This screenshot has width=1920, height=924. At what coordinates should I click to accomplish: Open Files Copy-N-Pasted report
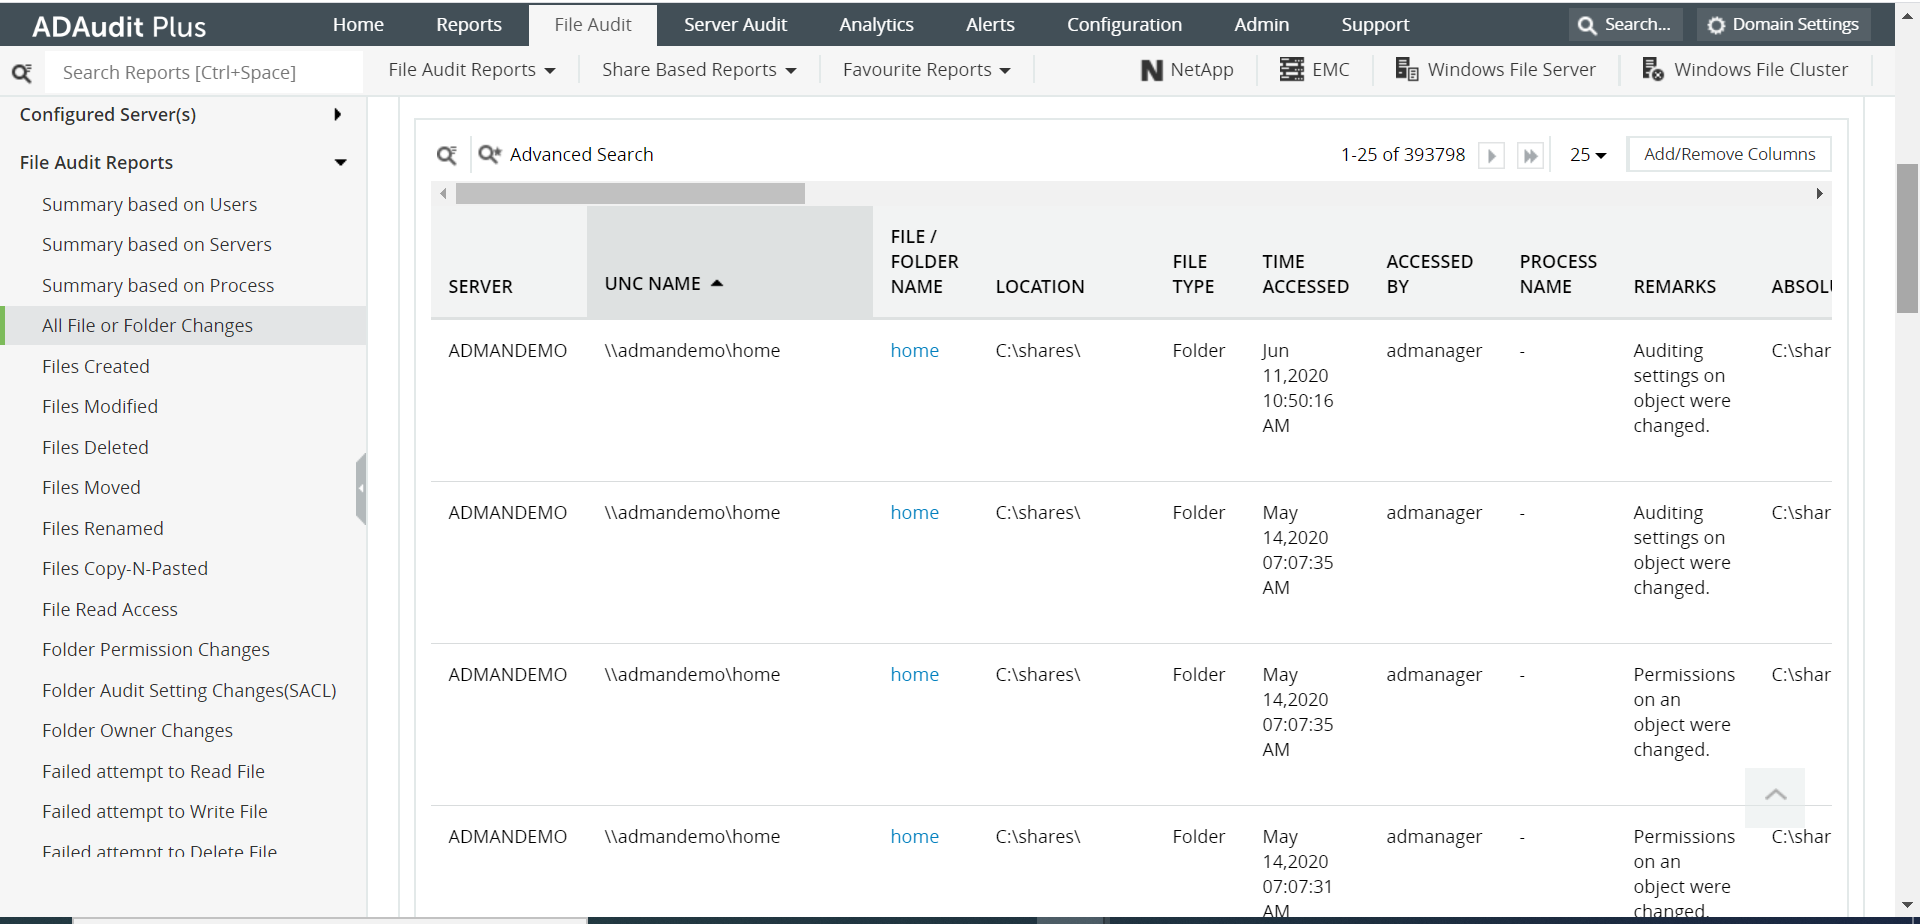(125, 569)
